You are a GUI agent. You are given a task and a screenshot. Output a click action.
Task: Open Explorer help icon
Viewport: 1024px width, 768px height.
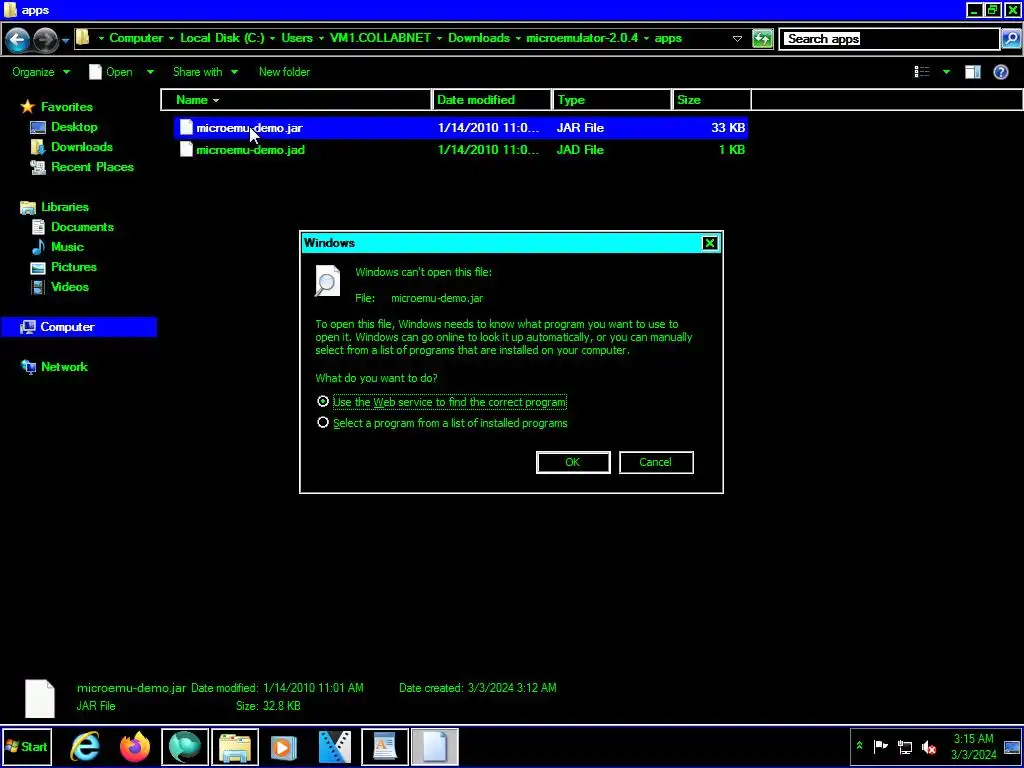(x=1000, y=72)
